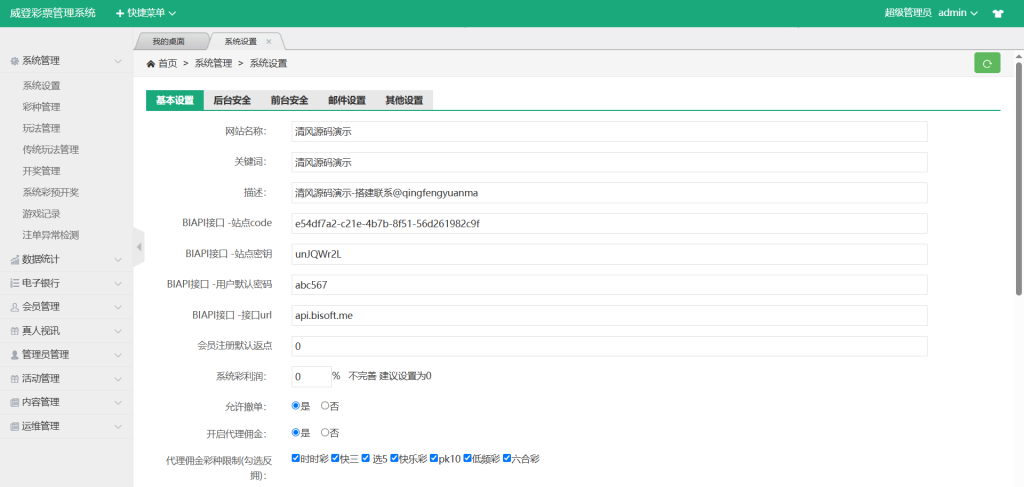The height and width of the screenshot is (487, 1024).
Task: Switch to the 邮件设置 tab
Action: (347, 100)
